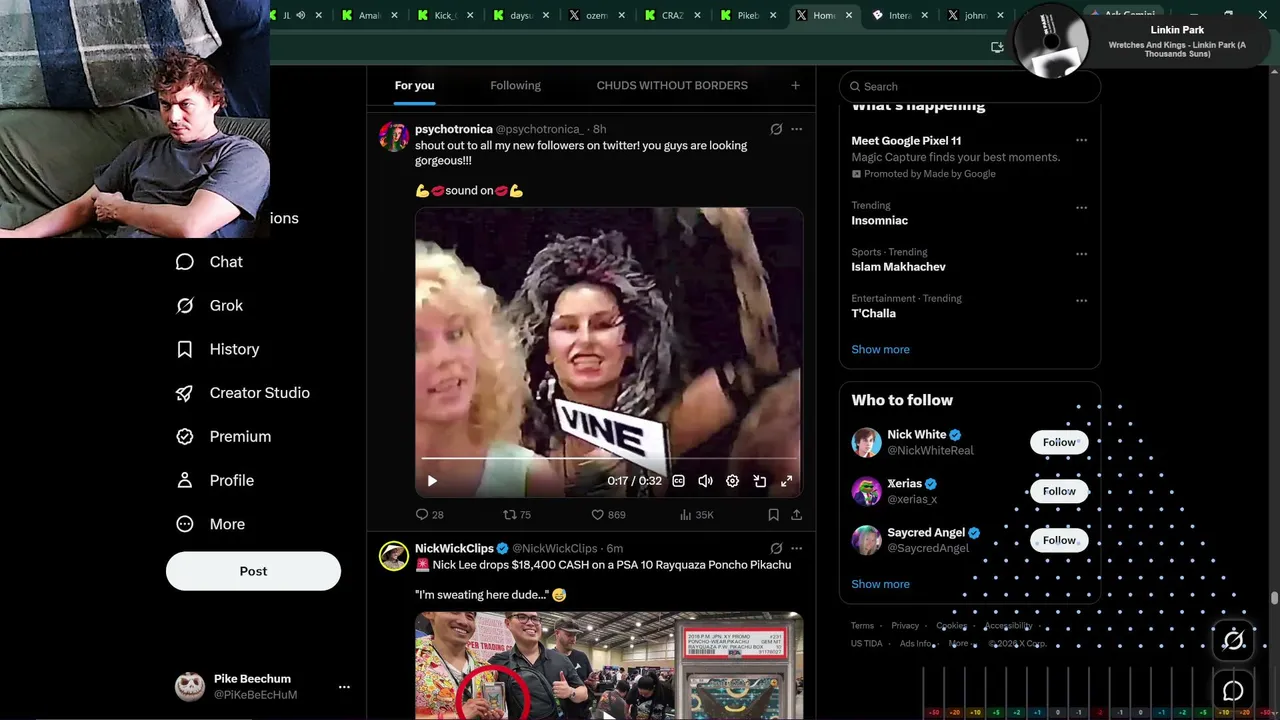
Task: Open Xerias' avatar in Who to follow
Action: (866, 491)
